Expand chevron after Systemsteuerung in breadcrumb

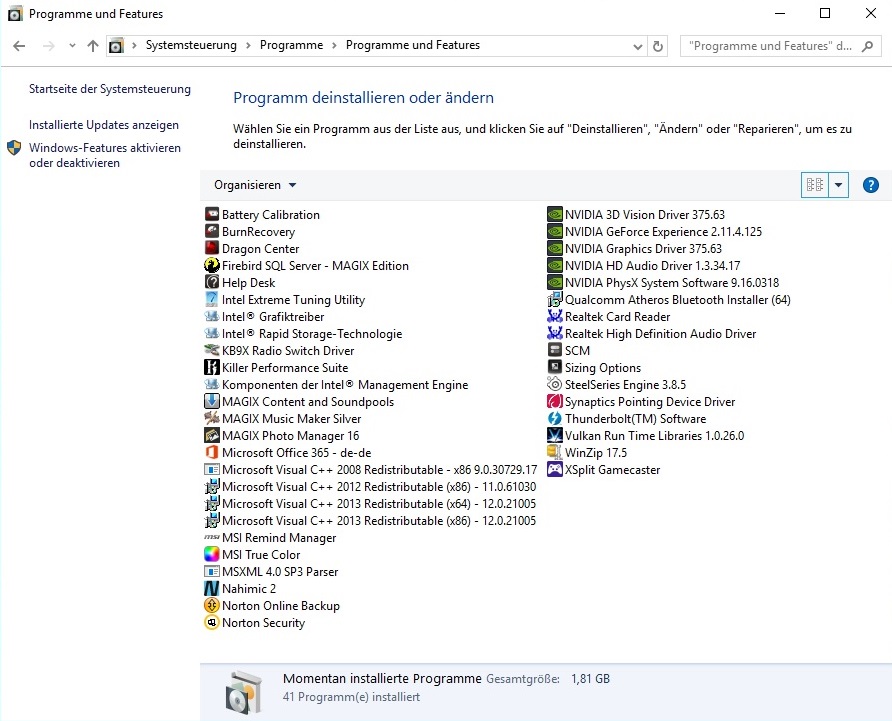pos(249,46)
